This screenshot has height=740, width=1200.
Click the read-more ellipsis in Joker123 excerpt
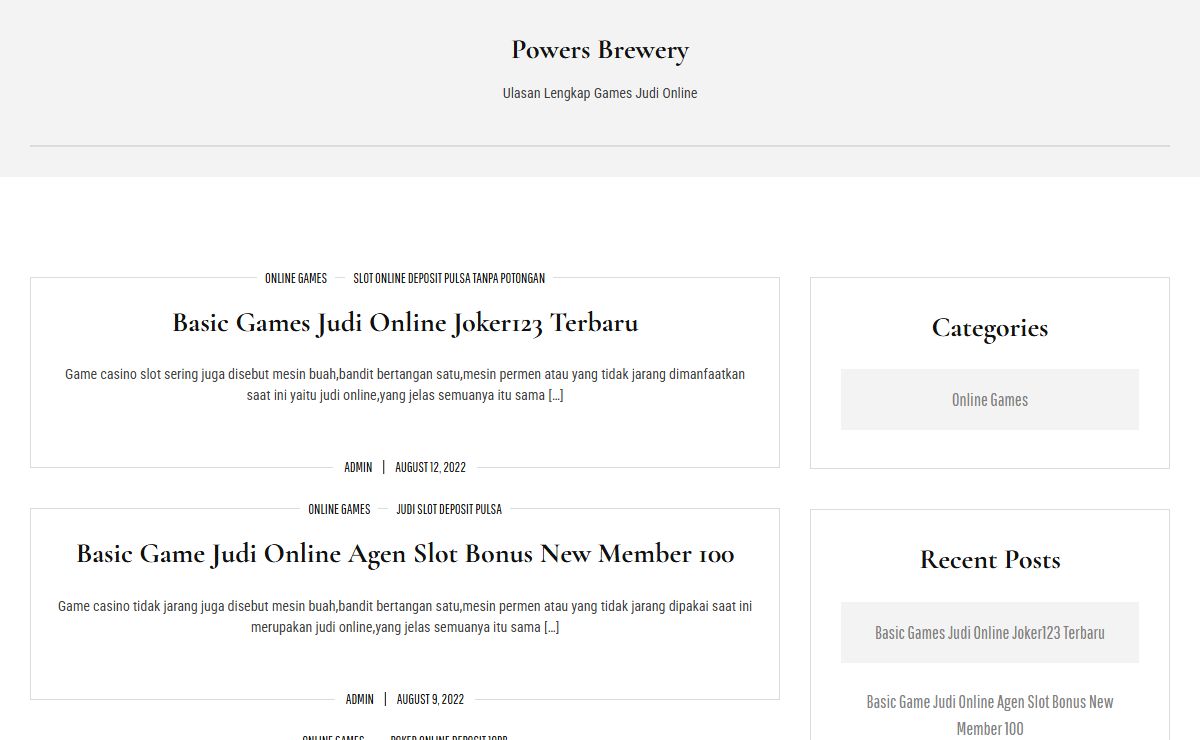pos(556,395)
